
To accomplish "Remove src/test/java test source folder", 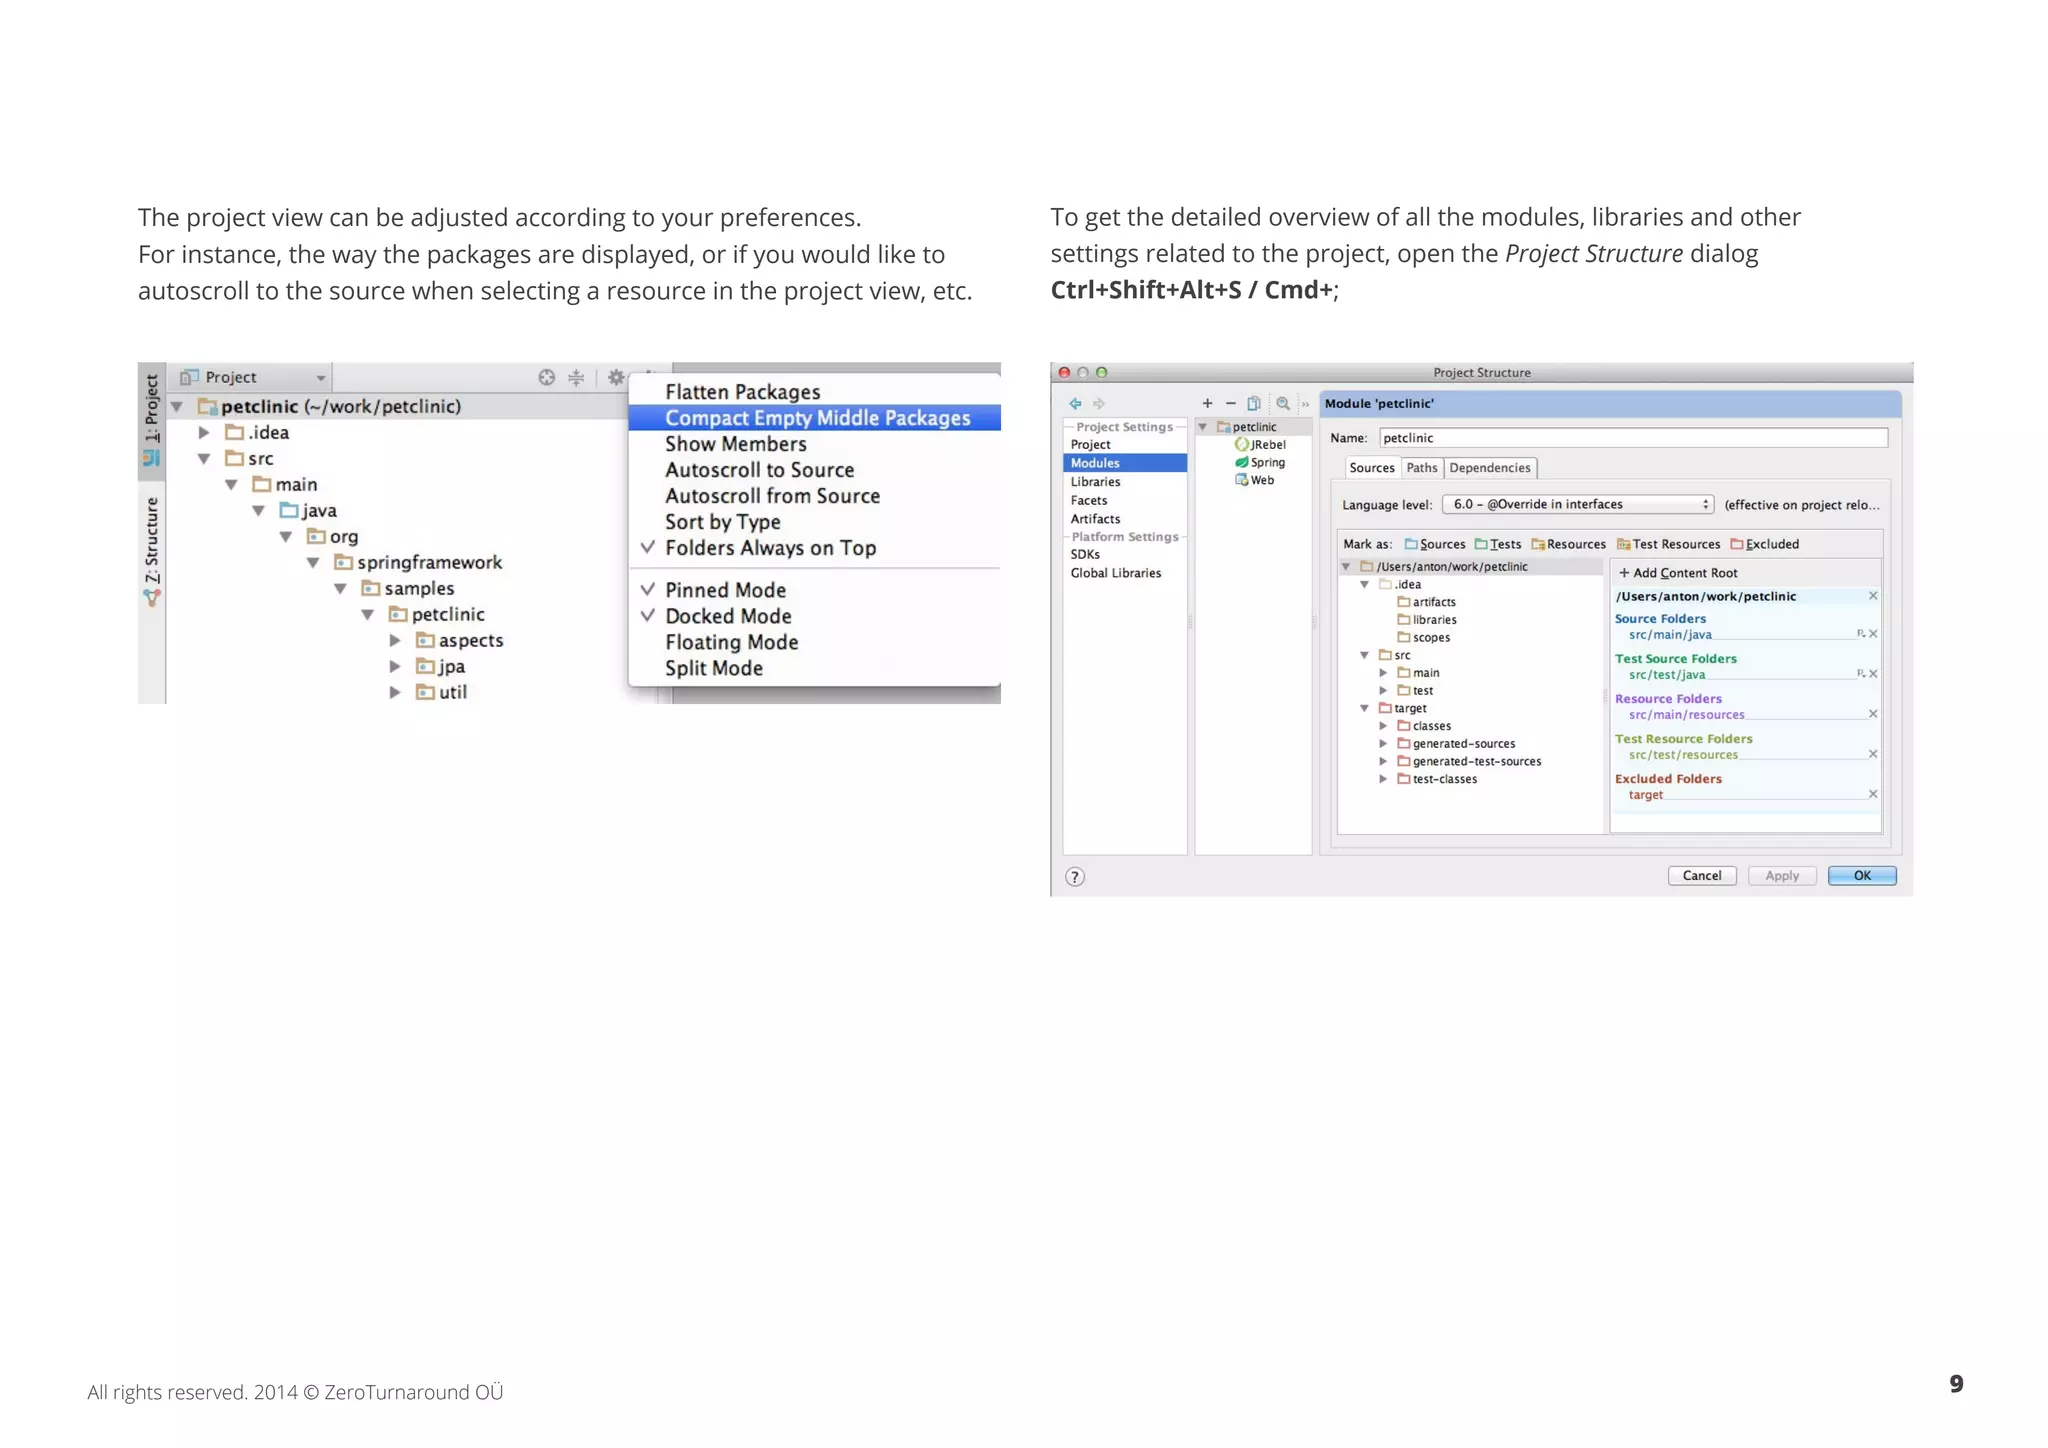I will point(1873,673).
